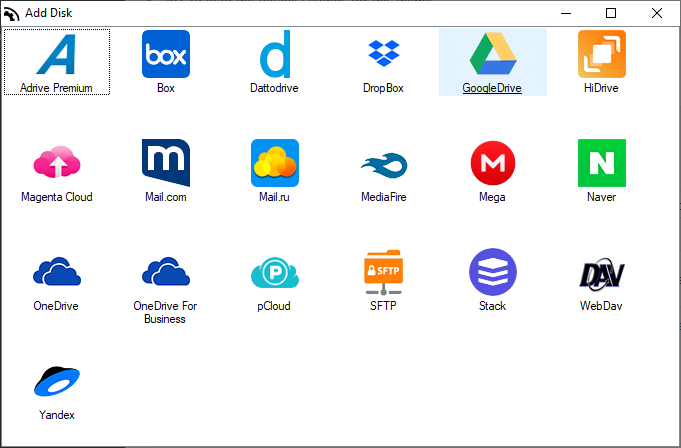The height and width of the screenshot is (448, 681).
Task: Click the pCloud label text
Action: pos(274,306)
